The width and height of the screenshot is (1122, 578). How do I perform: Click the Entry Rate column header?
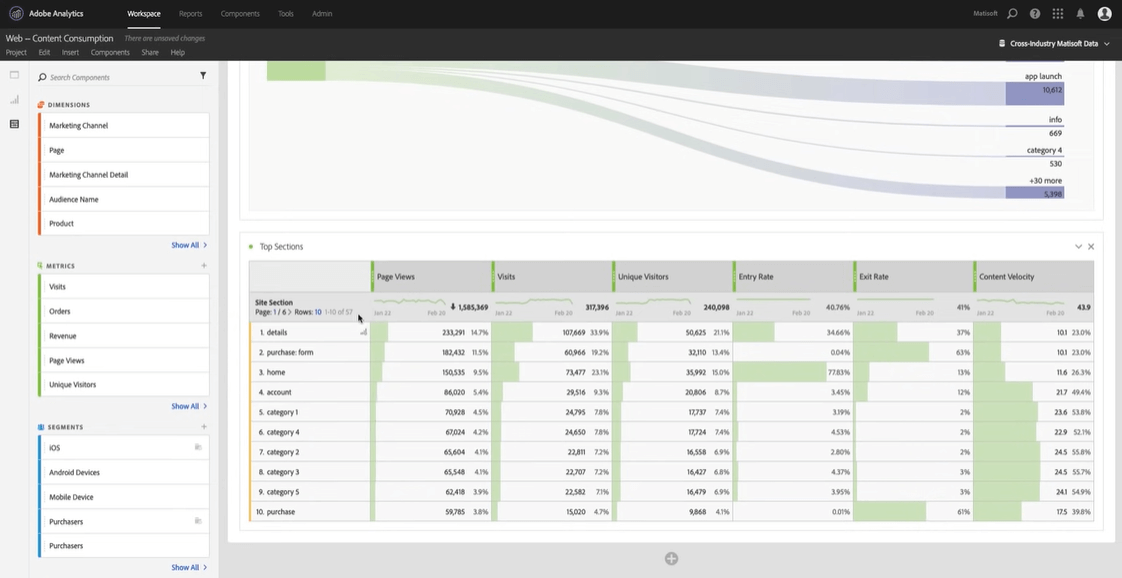(793, 276)
